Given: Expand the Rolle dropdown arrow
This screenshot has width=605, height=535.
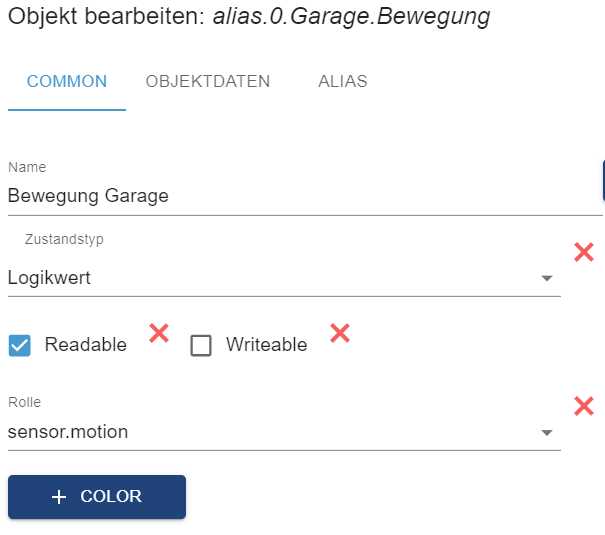Looking at the screenshot, I should (x=547, y=433).
